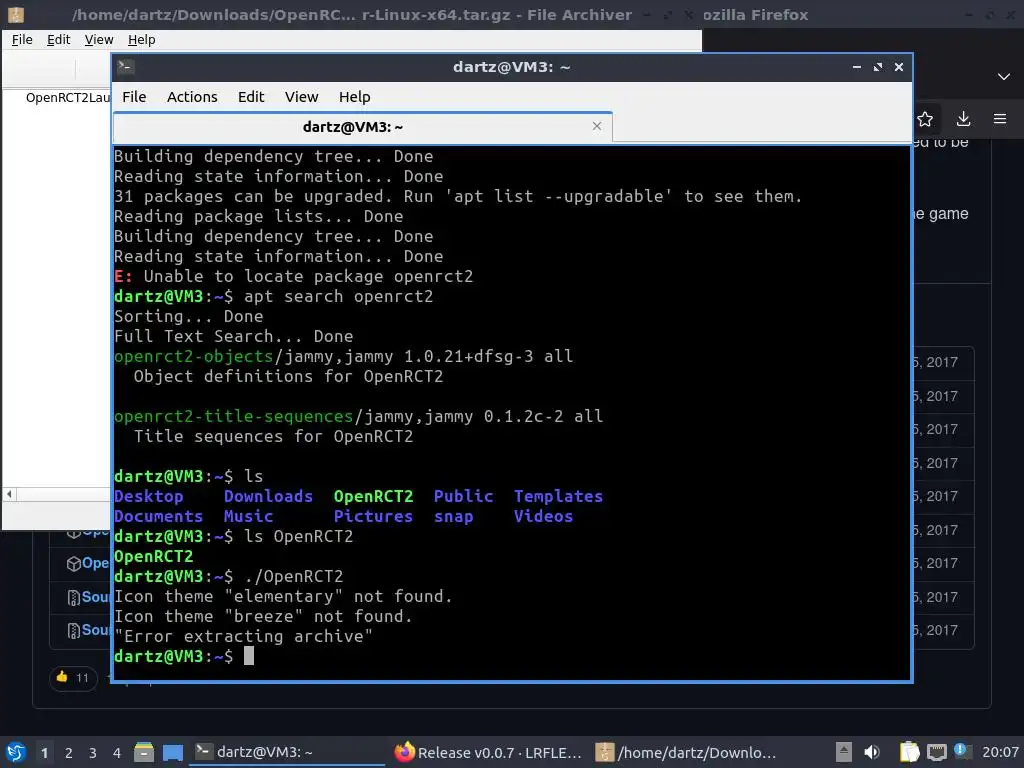Switch to File Archiver taskbar button
Viewport: 1024px width, 768px height.
click(687, 752)
